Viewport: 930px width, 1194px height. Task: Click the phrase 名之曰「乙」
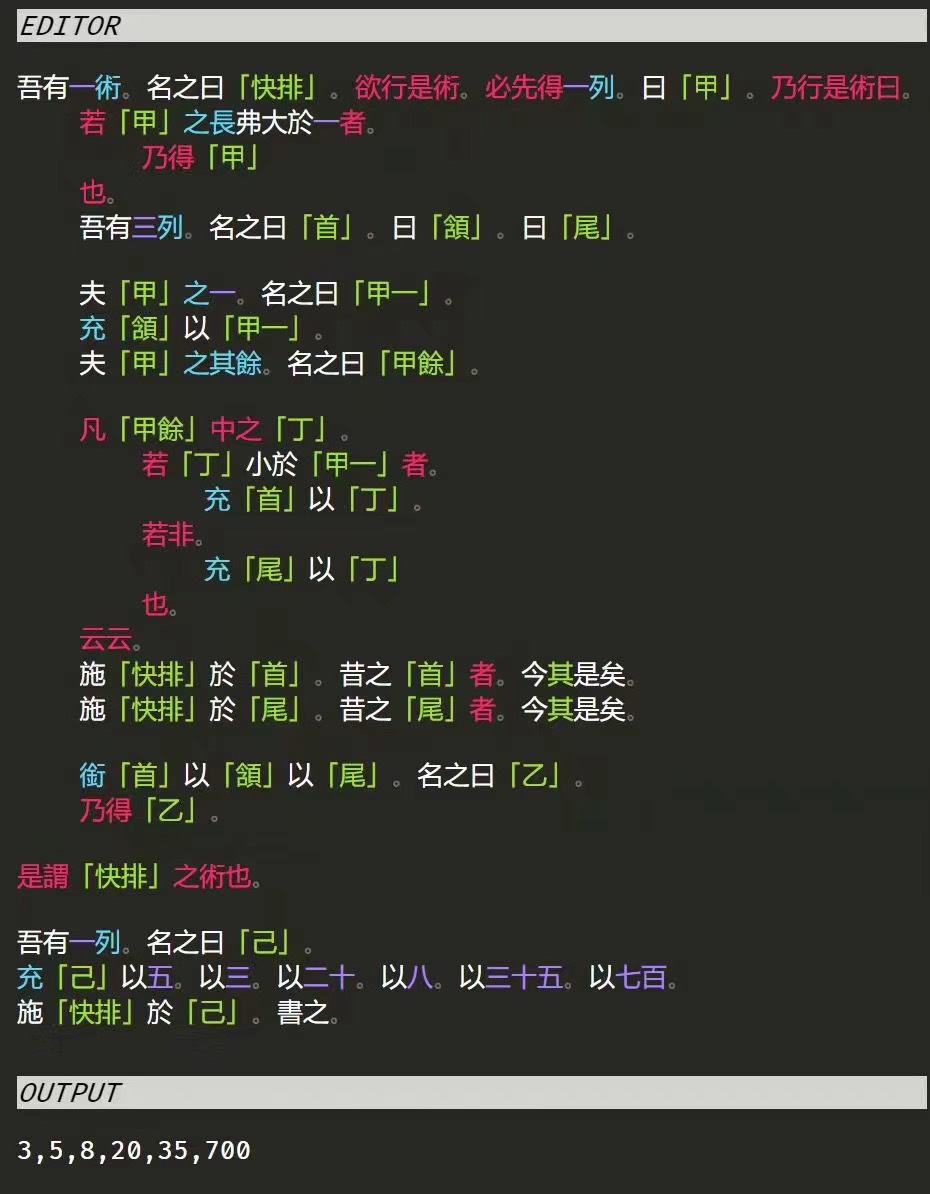click(x=491, y=776)
